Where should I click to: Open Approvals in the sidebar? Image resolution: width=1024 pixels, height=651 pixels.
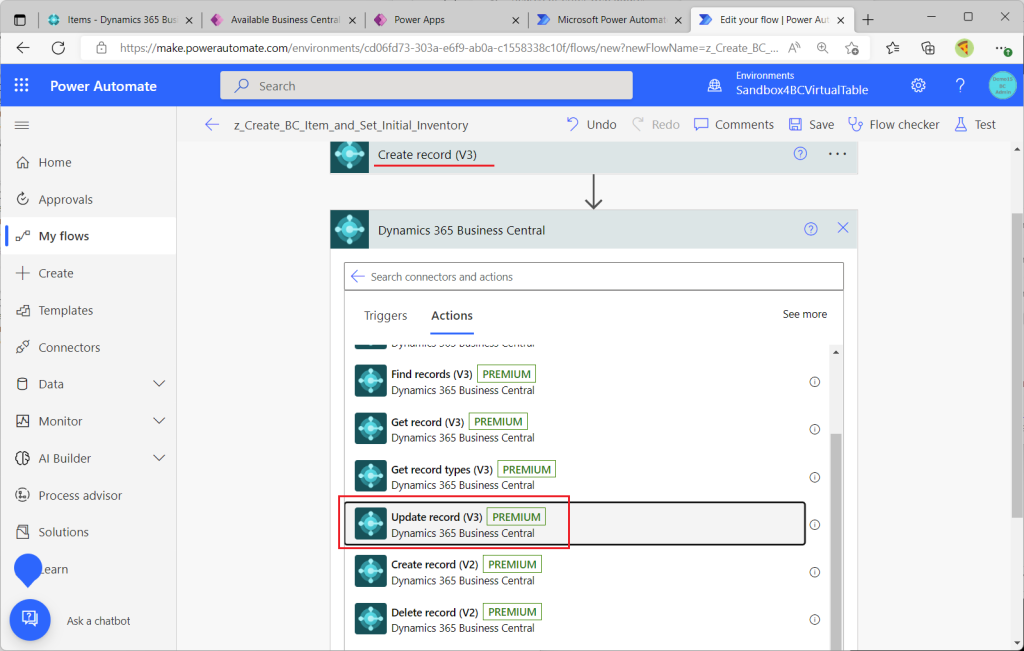(x=88, y=199)
